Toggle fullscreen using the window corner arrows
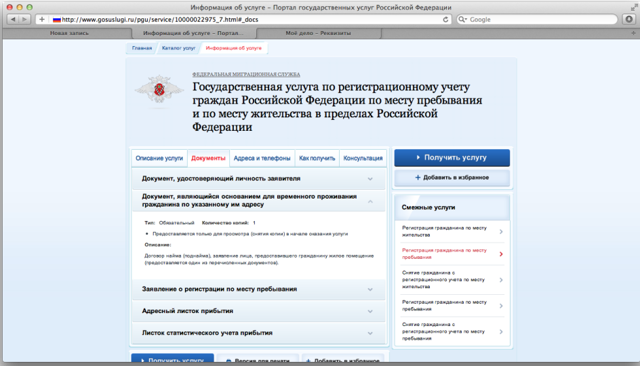Image resolution: width=640 pixels, height=366 pixels. [633, 7]
